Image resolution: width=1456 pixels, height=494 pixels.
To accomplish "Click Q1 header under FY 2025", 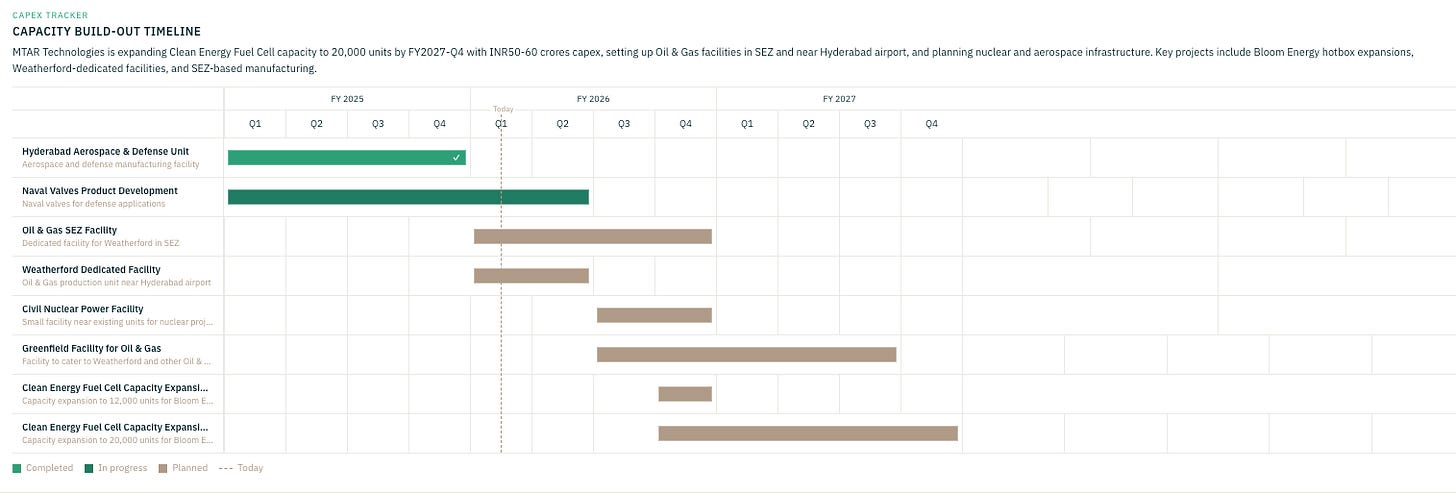I will coord(255,124).
